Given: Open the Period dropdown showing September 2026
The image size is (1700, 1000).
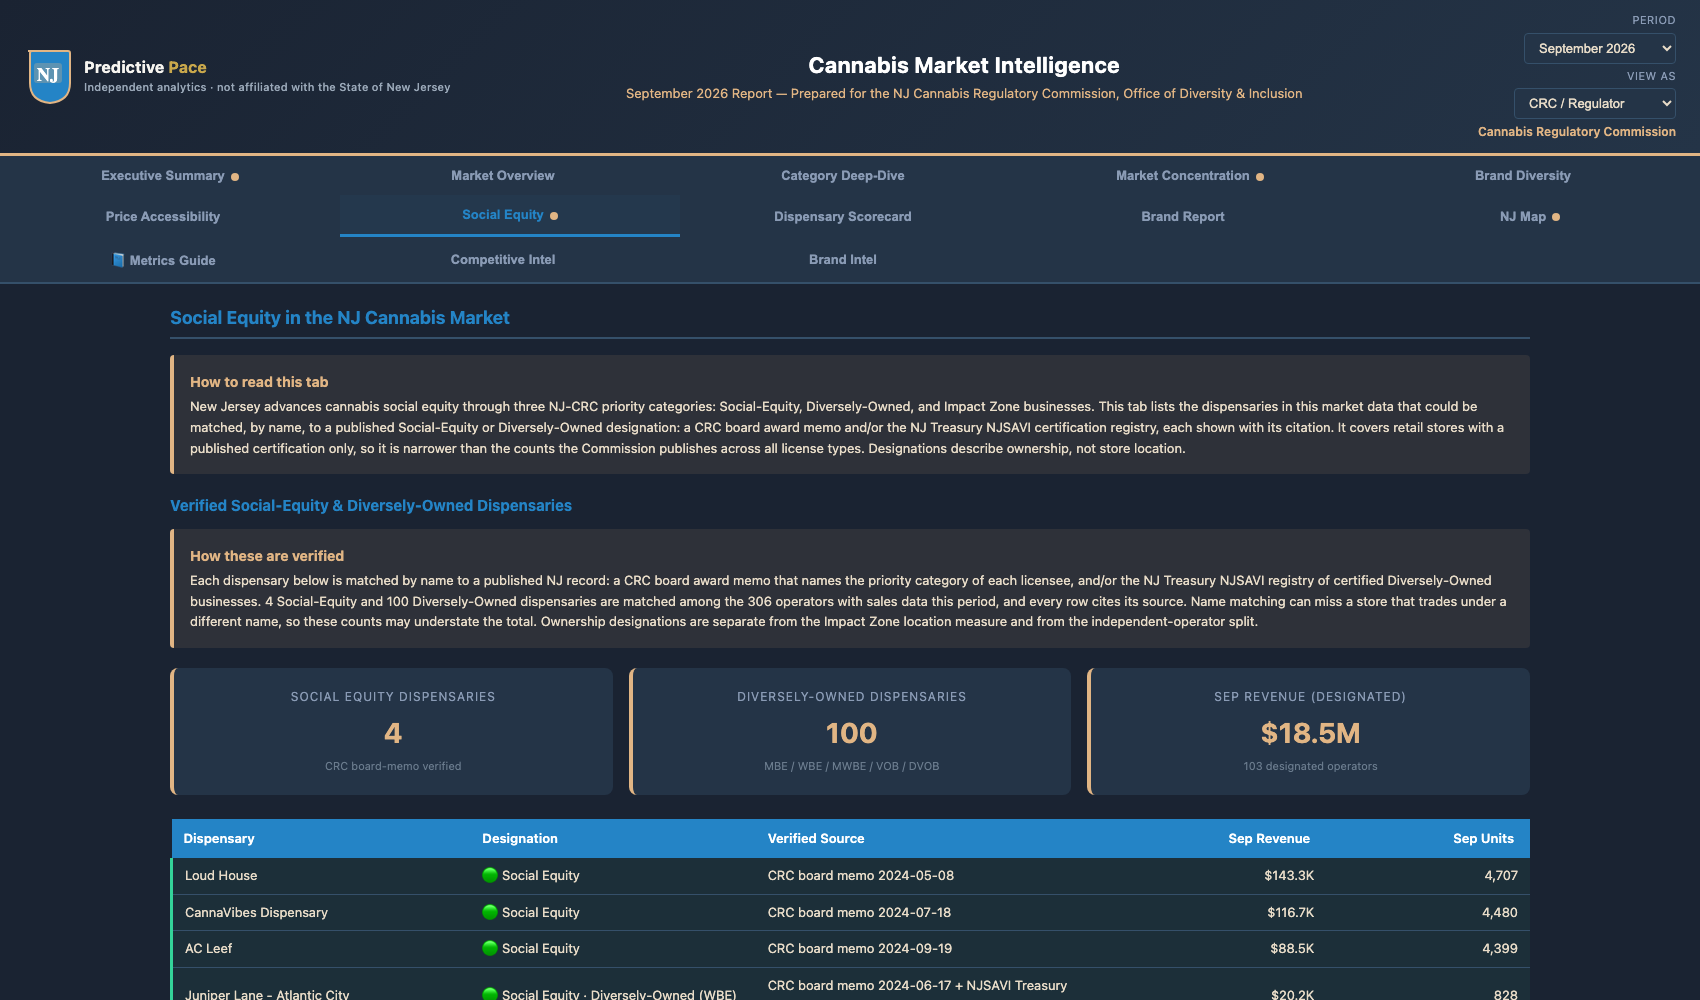Looking at the screenshot, I should tap(1599, 48).
